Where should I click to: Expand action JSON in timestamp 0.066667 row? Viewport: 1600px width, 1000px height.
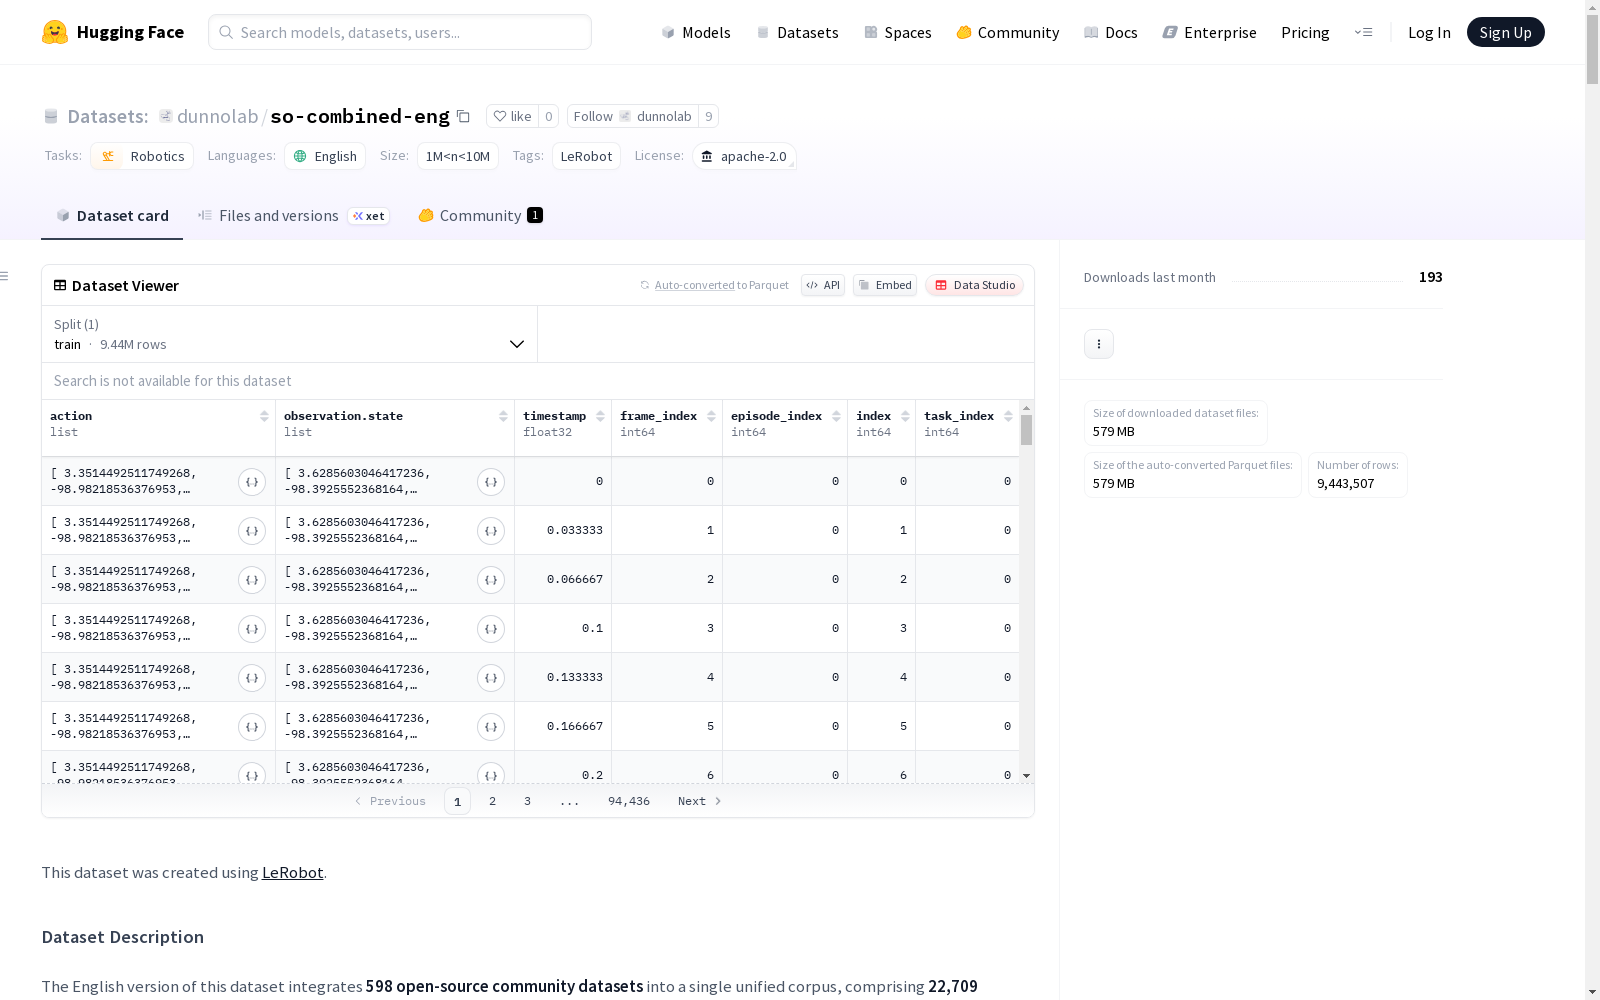pos(252,580)
